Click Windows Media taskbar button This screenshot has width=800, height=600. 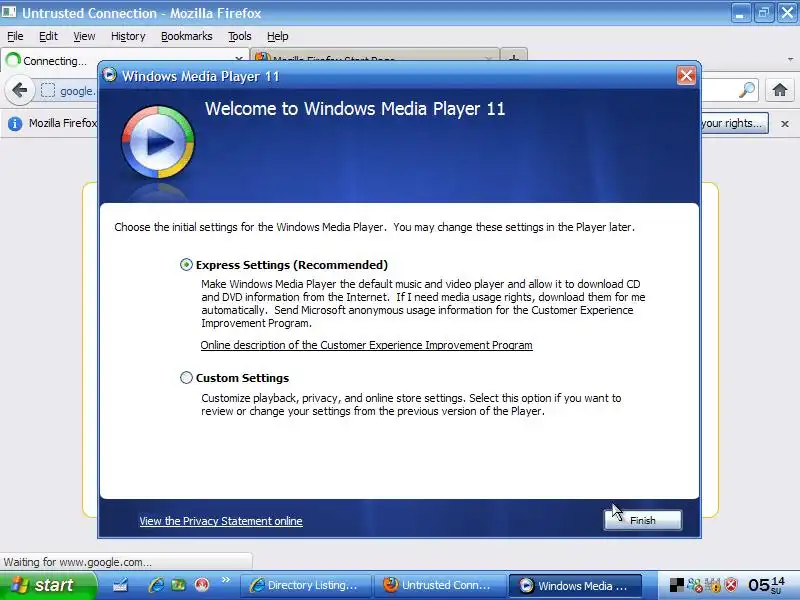pos(574,585)
